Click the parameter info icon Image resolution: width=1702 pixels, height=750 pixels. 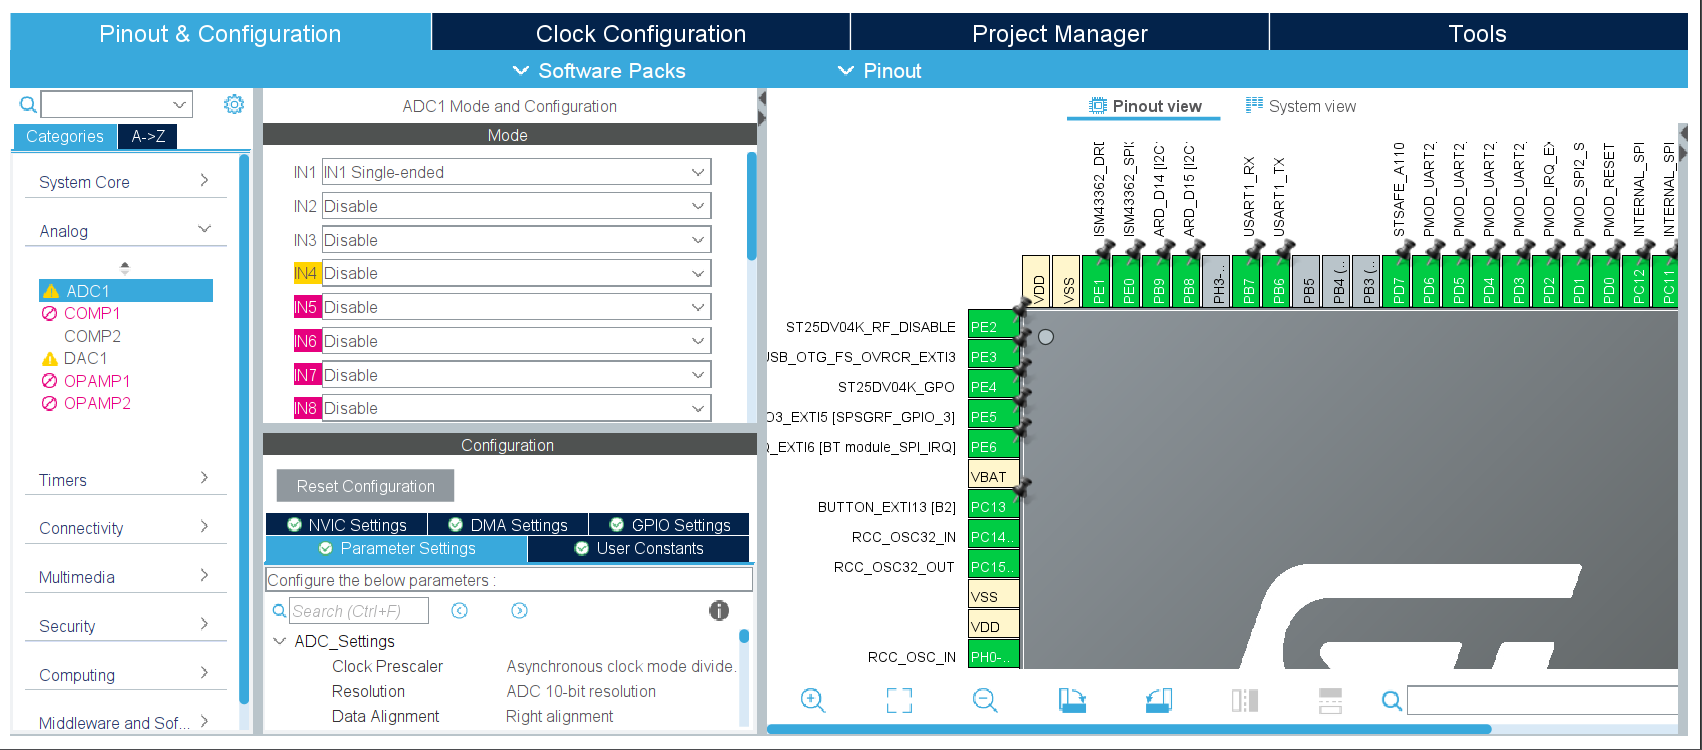point(719,611)
